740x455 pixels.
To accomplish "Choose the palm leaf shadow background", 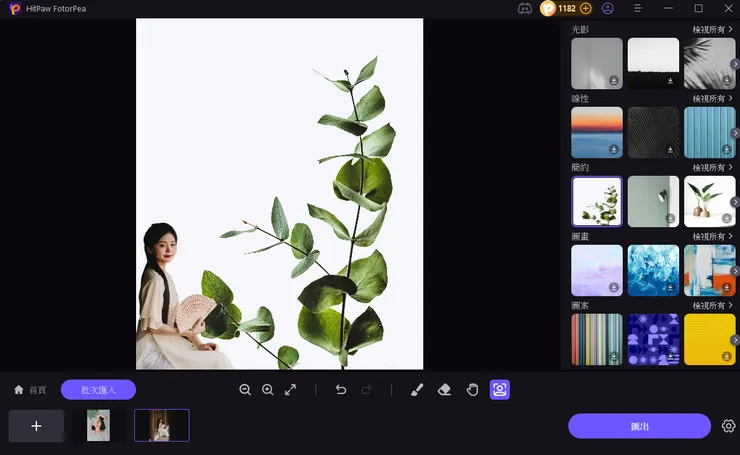I will tap(710, 64).
